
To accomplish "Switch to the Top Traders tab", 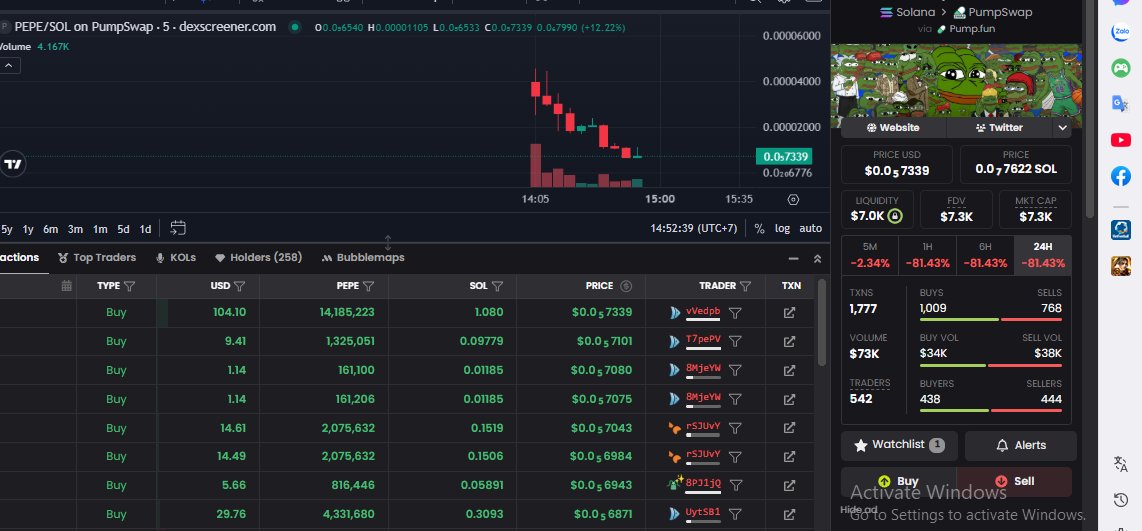I will (97, 257).
